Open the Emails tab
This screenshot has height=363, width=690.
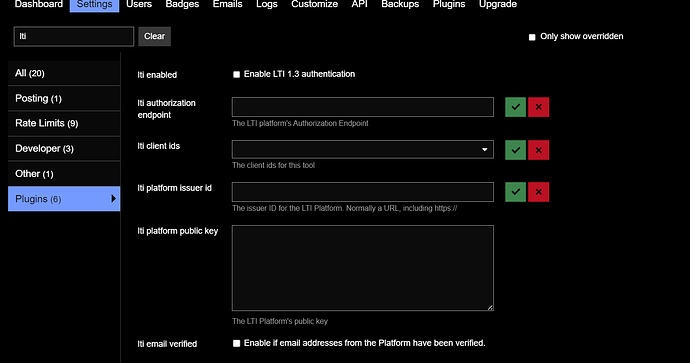pos(228,4)
